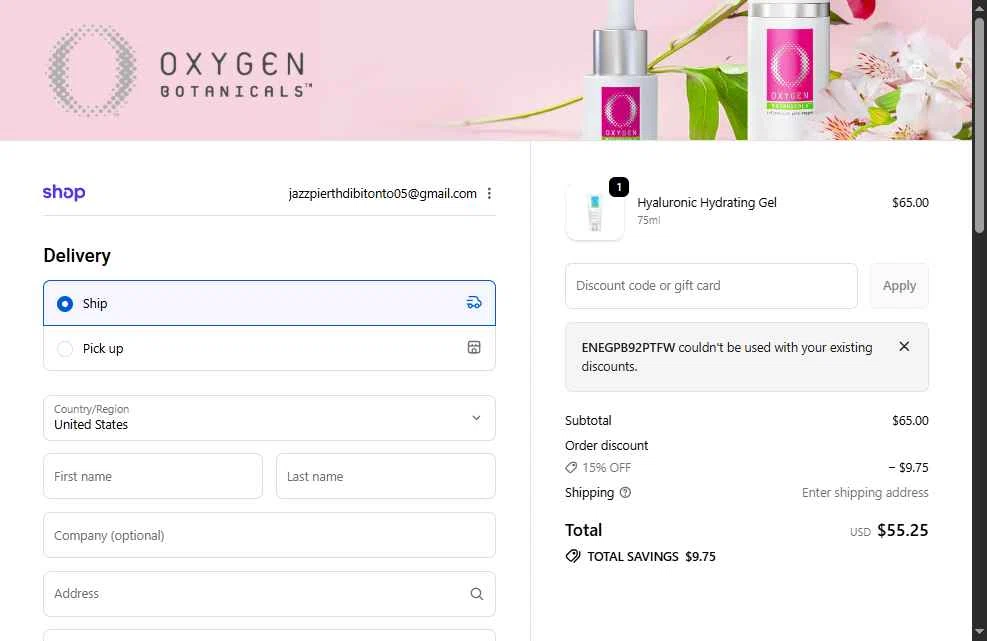Viewport: 987px width, 641px height.
Task: Dismiss the ENEGPB92PTFW discount error
Action: point(904,346)
